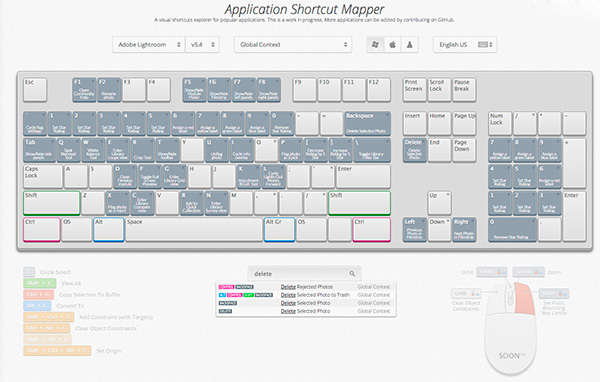This screenshot has height=382, width=600.
Task: Toggle the Ctrl key next to first OS key
Action: (x=42, y=230)
